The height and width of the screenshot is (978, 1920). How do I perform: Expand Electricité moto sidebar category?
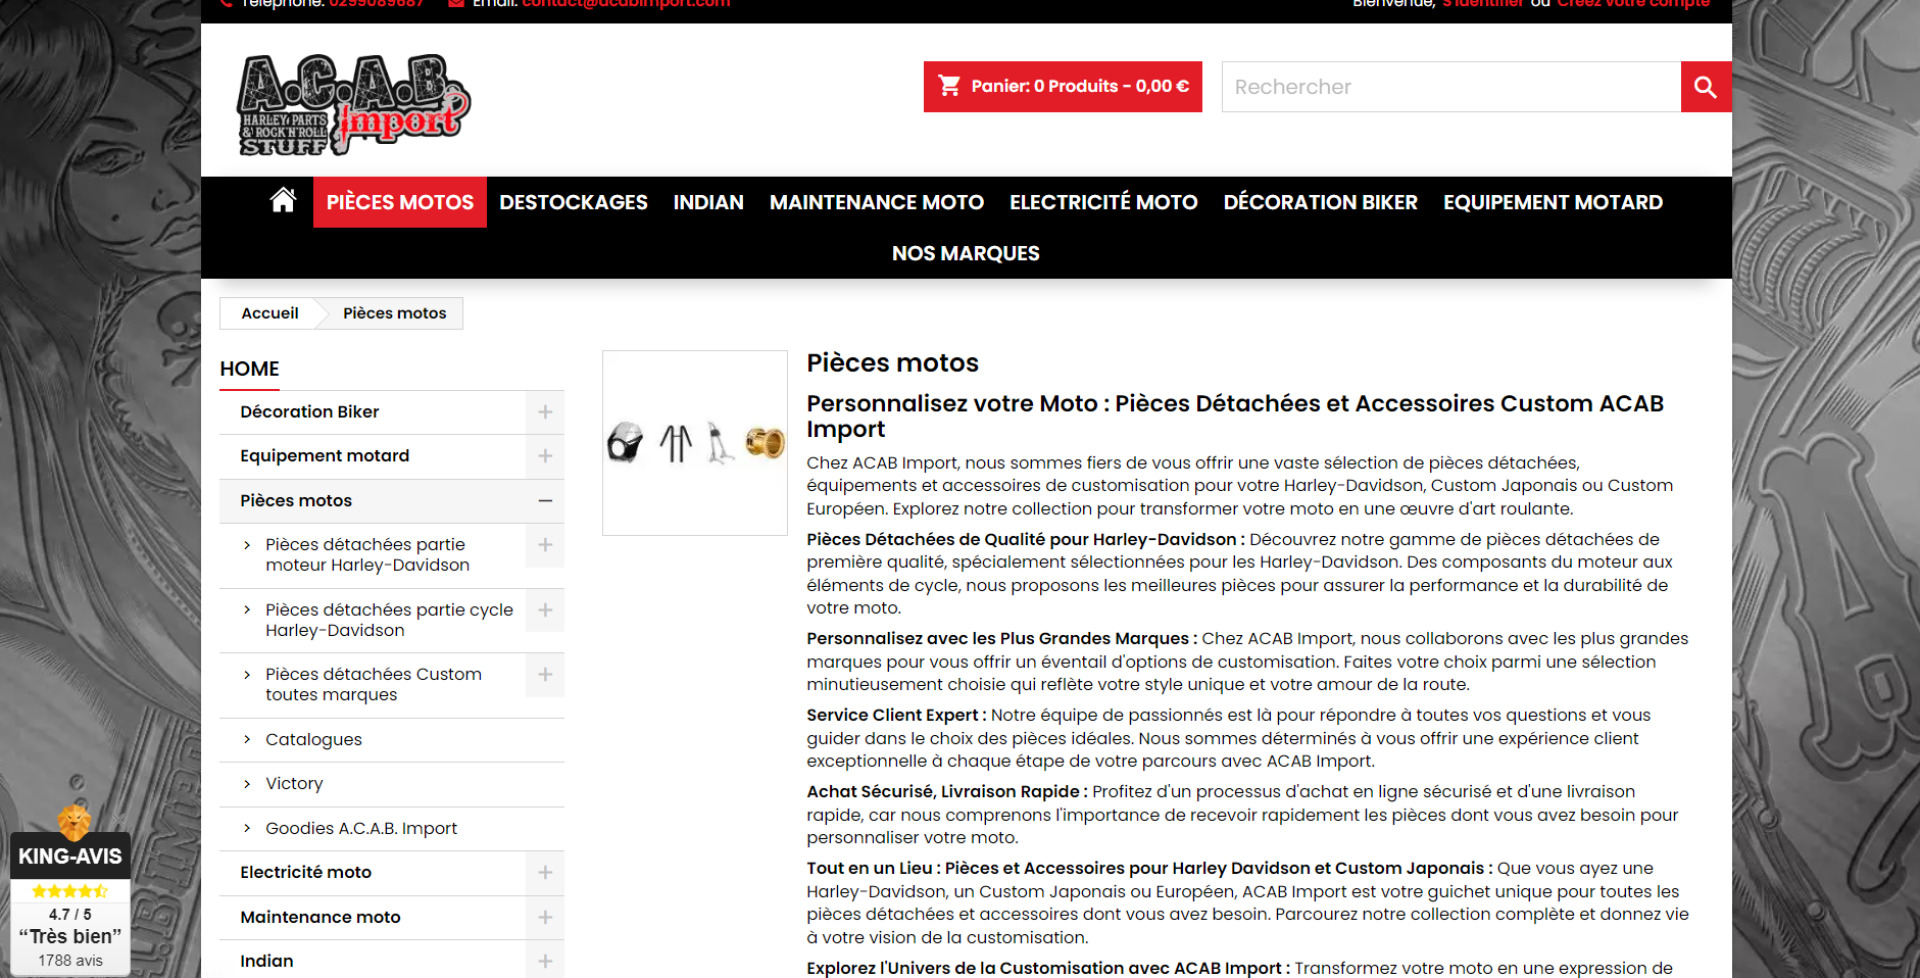545,873
